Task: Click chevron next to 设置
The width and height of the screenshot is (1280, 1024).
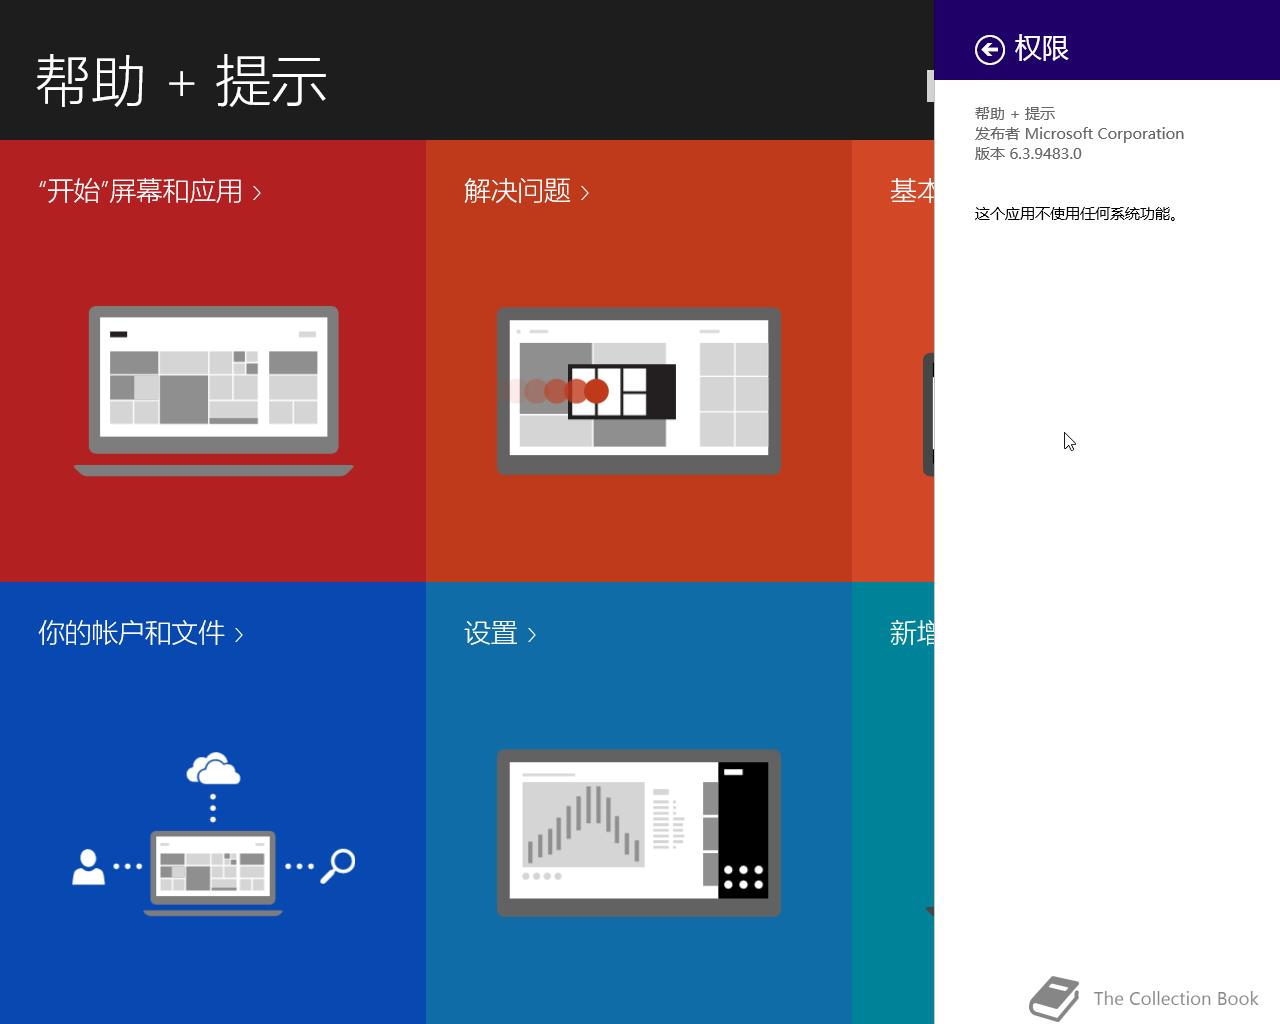Action: (x=531, y=635)
